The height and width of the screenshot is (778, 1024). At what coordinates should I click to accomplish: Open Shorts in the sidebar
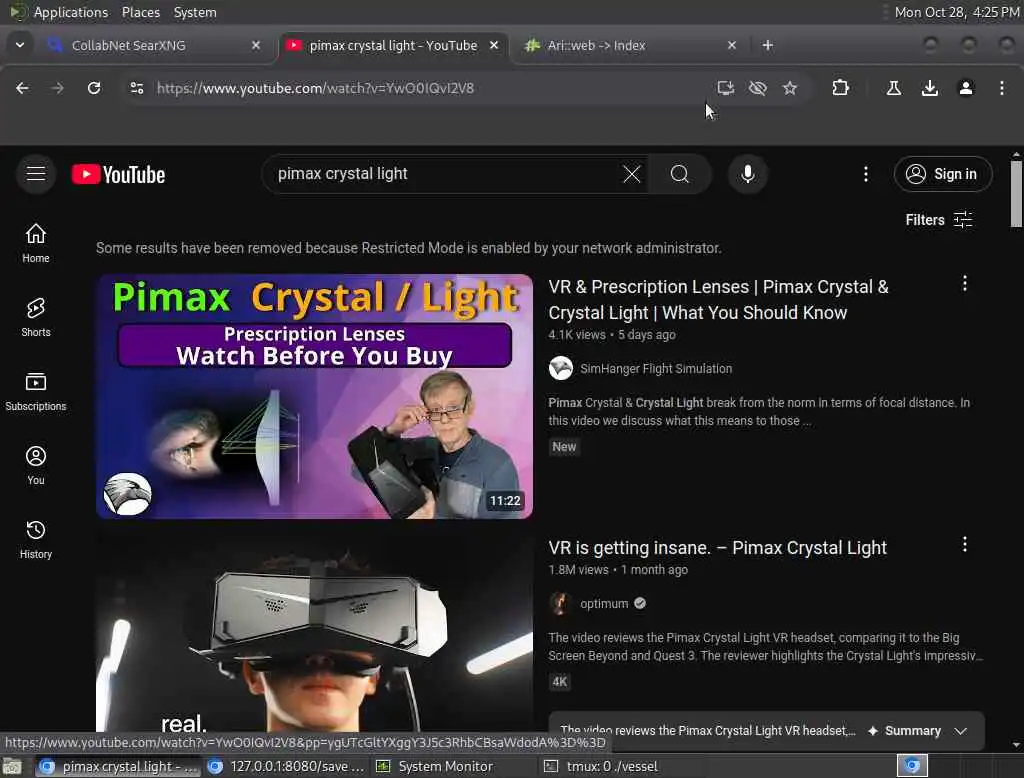[36, 317]
